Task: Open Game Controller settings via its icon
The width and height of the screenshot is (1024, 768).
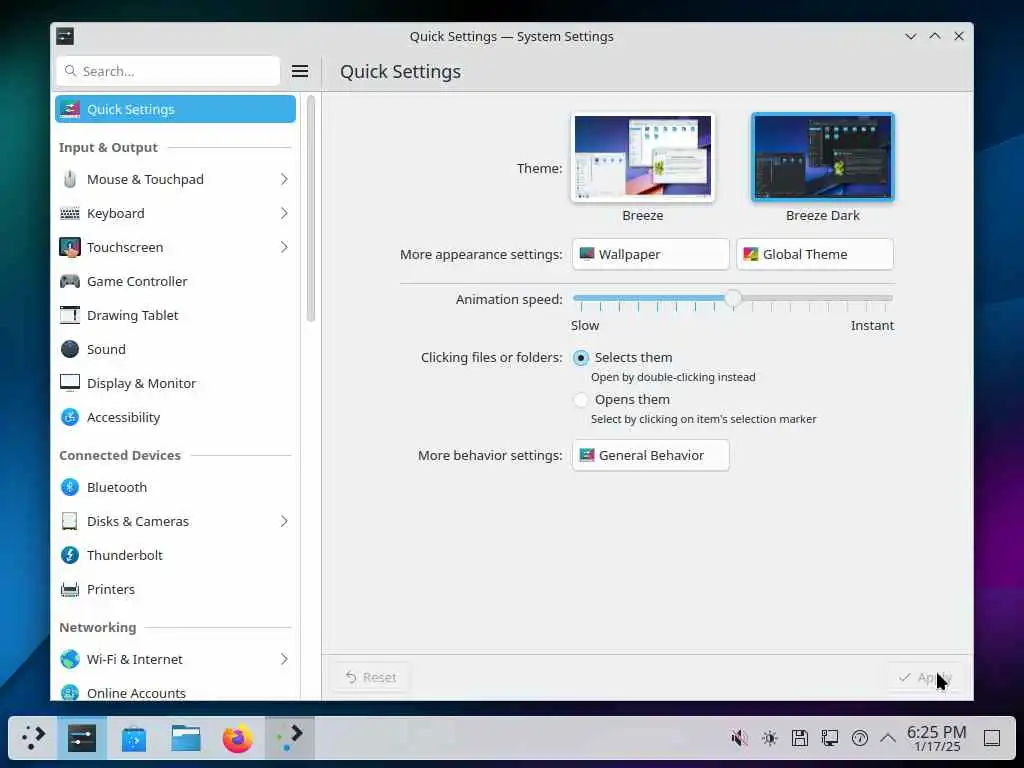Action: pos(70,281)
